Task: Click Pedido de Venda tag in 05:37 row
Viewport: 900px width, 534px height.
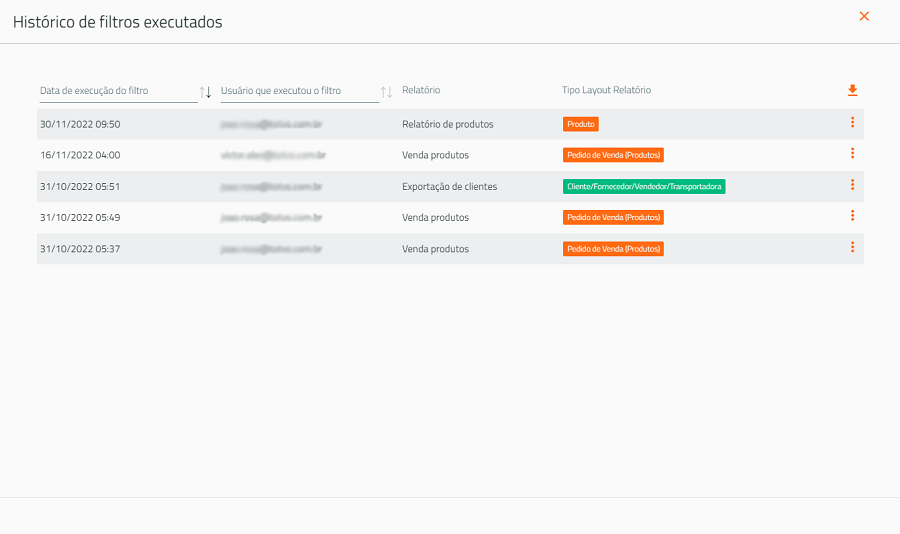Action: coord(614,249)
